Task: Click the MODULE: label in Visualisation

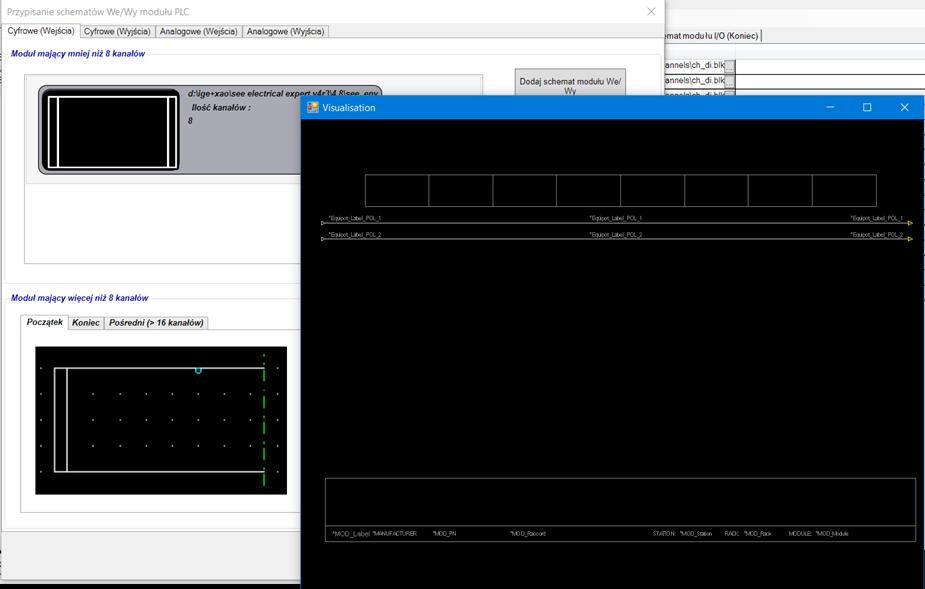Action: pyautogui.click(x=801, y=534)
